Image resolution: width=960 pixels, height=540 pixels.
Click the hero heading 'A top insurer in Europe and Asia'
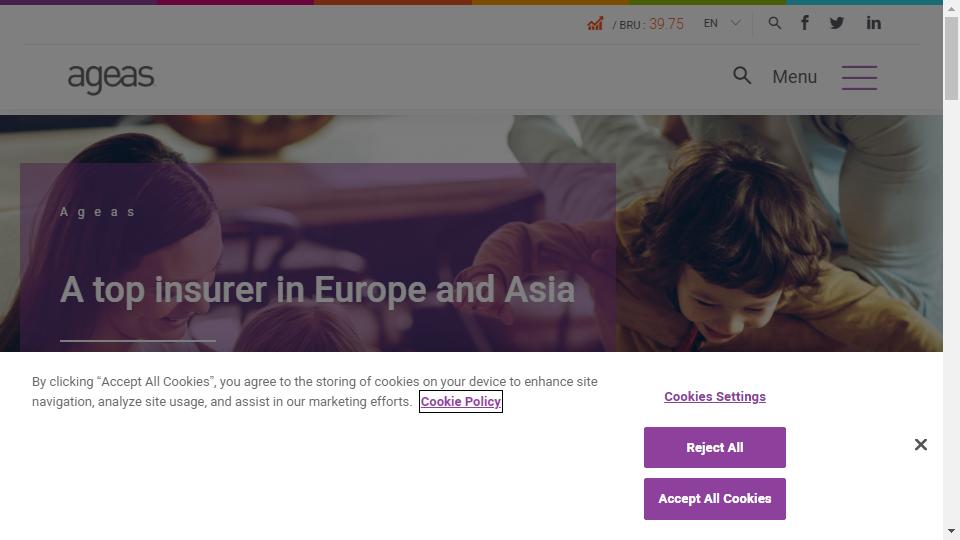tap(317, 290)
